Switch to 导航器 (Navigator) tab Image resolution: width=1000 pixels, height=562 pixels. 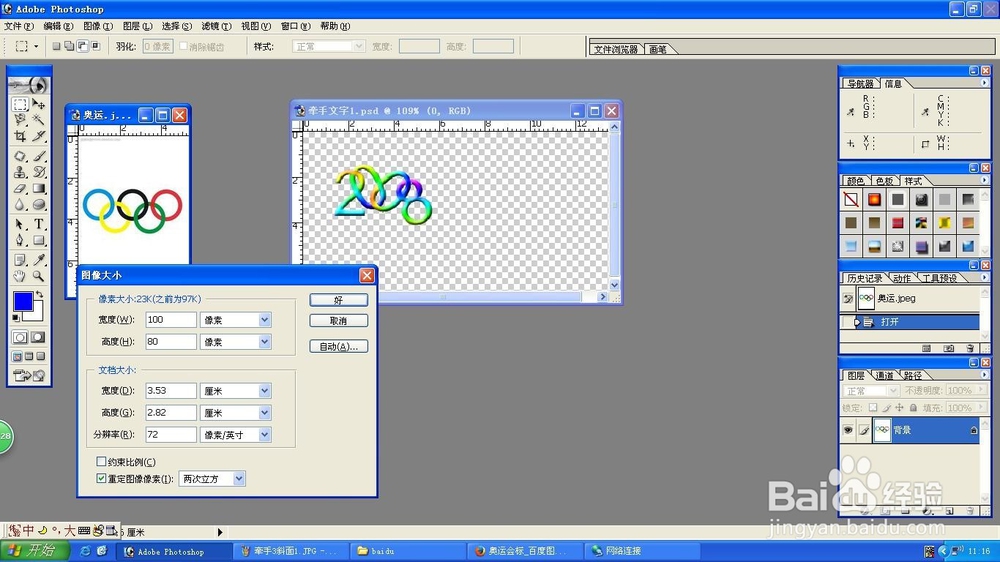coord(860,84)
